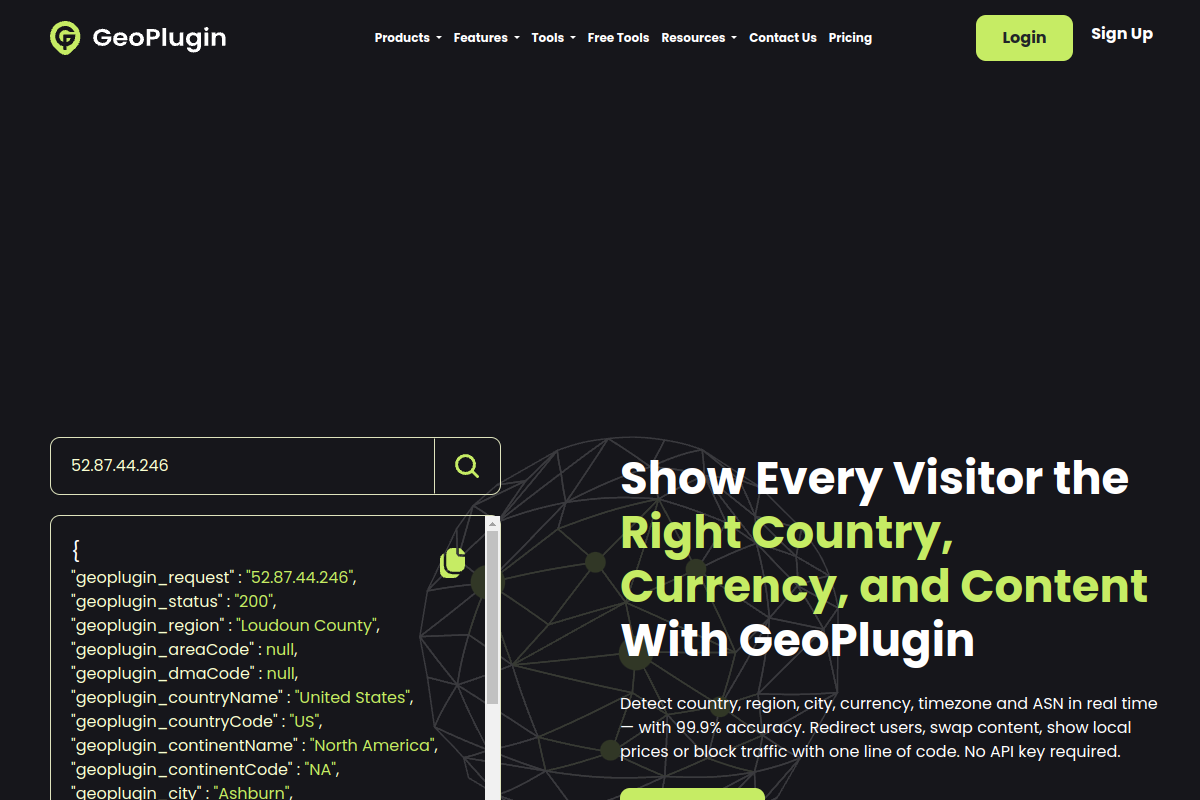Screen dimensions: 1200x800
Task: Click the "Show Every Visitor the" headline
Action: coord(874,478)
